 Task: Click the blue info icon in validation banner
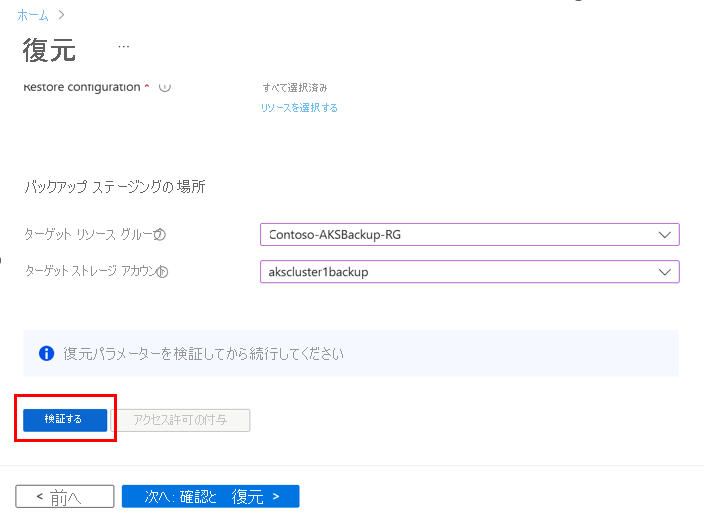[x=47, y=353]
